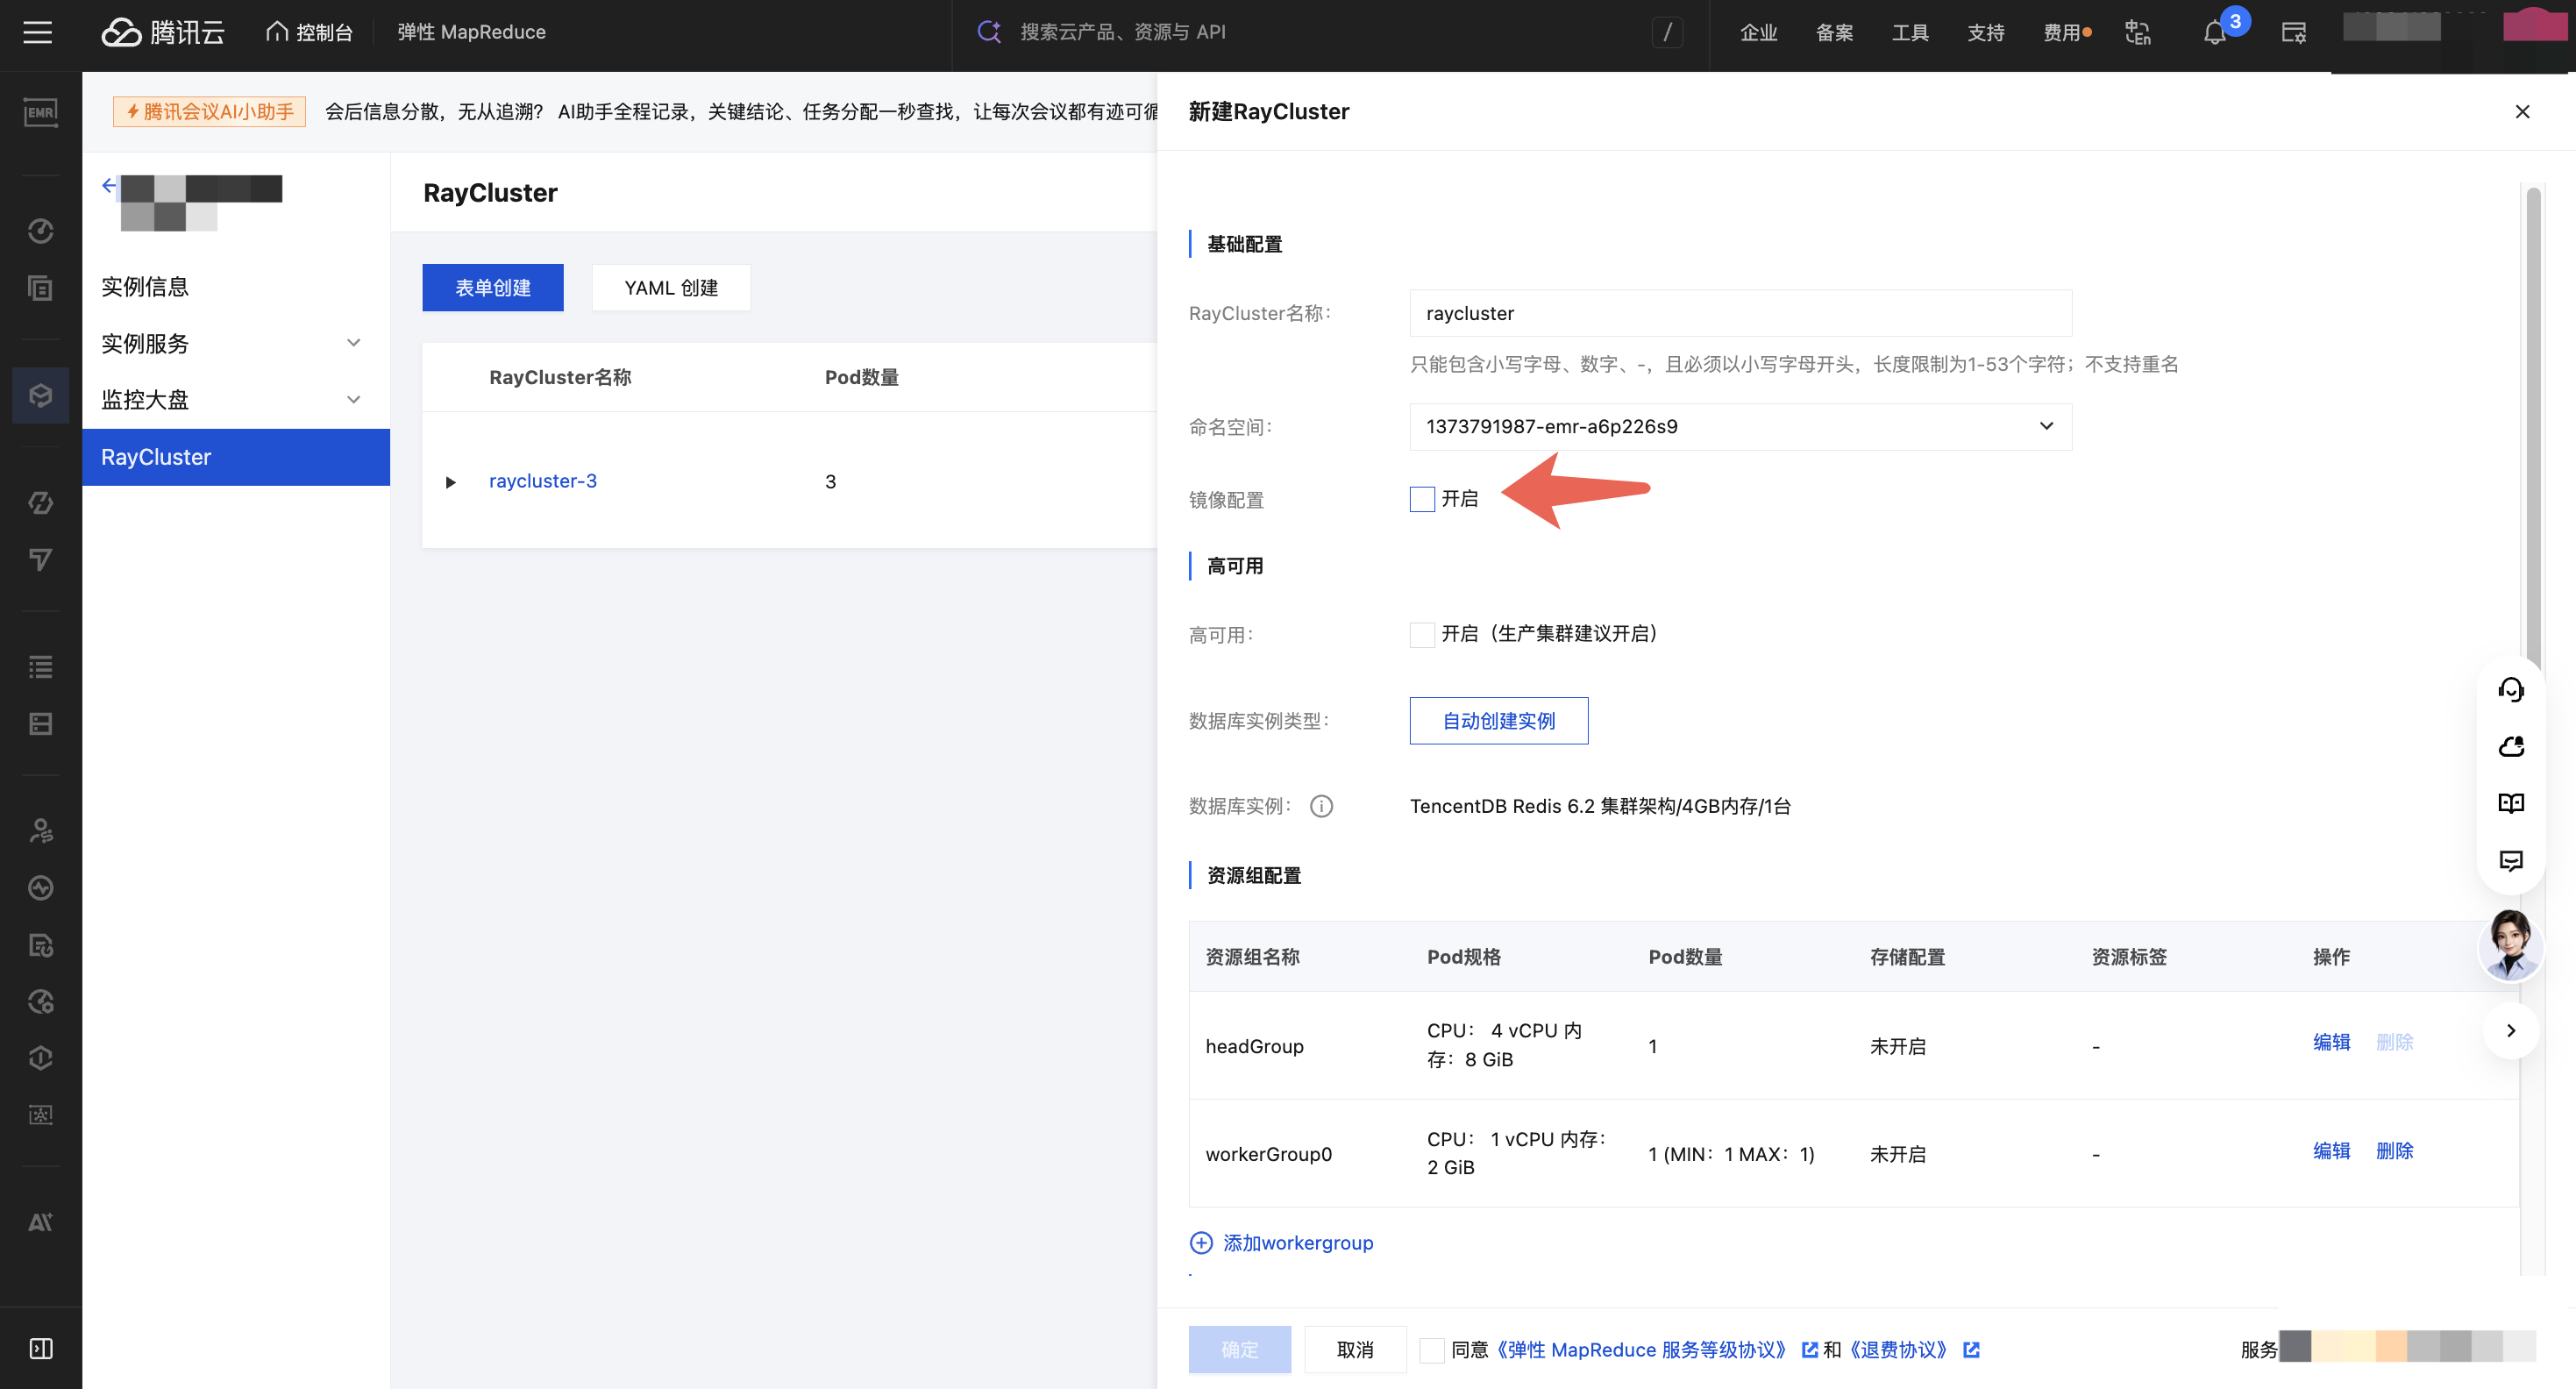2576x1389 pixels.
Task: Open the bulleted list sidebar icon
Action: coord(40,667)
